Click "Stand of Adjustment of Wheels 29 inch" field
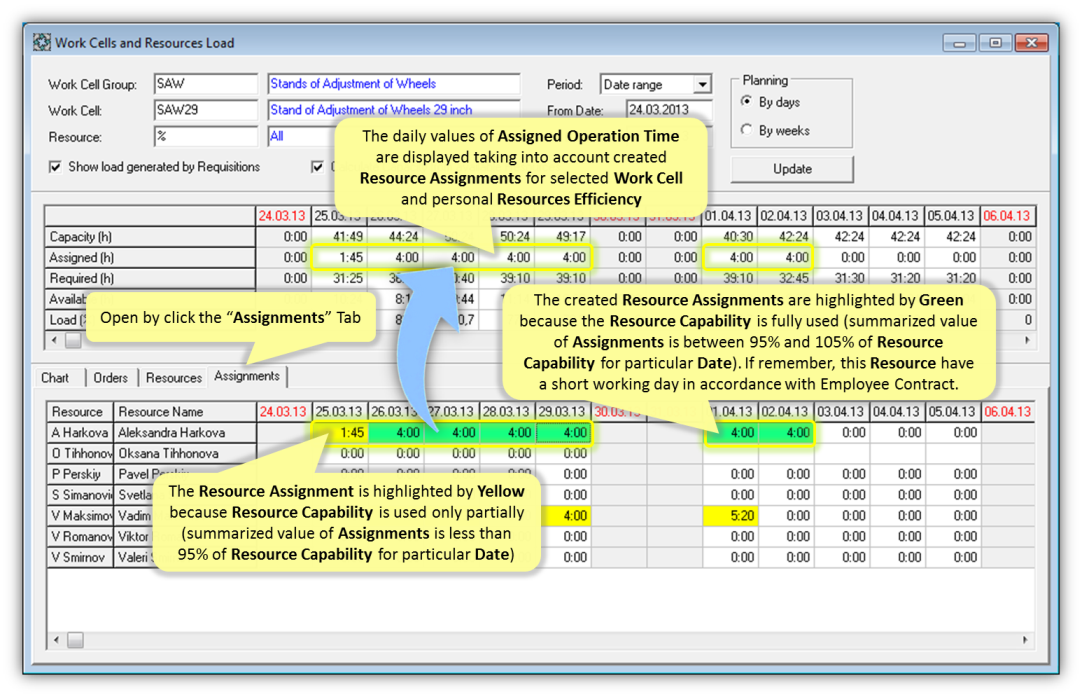This screenshot has width=1082, height=697. click(393, 110)
